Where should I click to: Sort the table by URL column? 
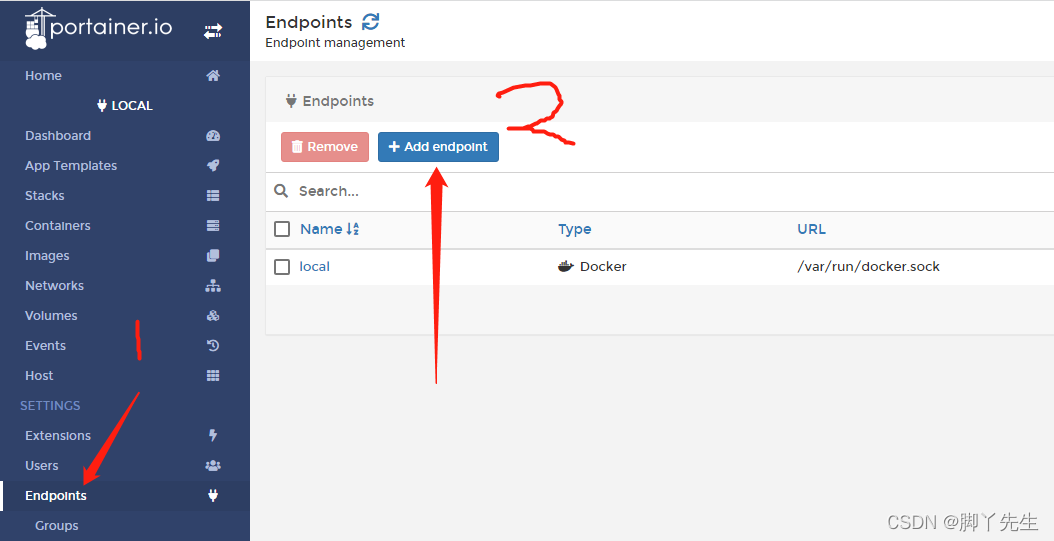coord(811,229)
